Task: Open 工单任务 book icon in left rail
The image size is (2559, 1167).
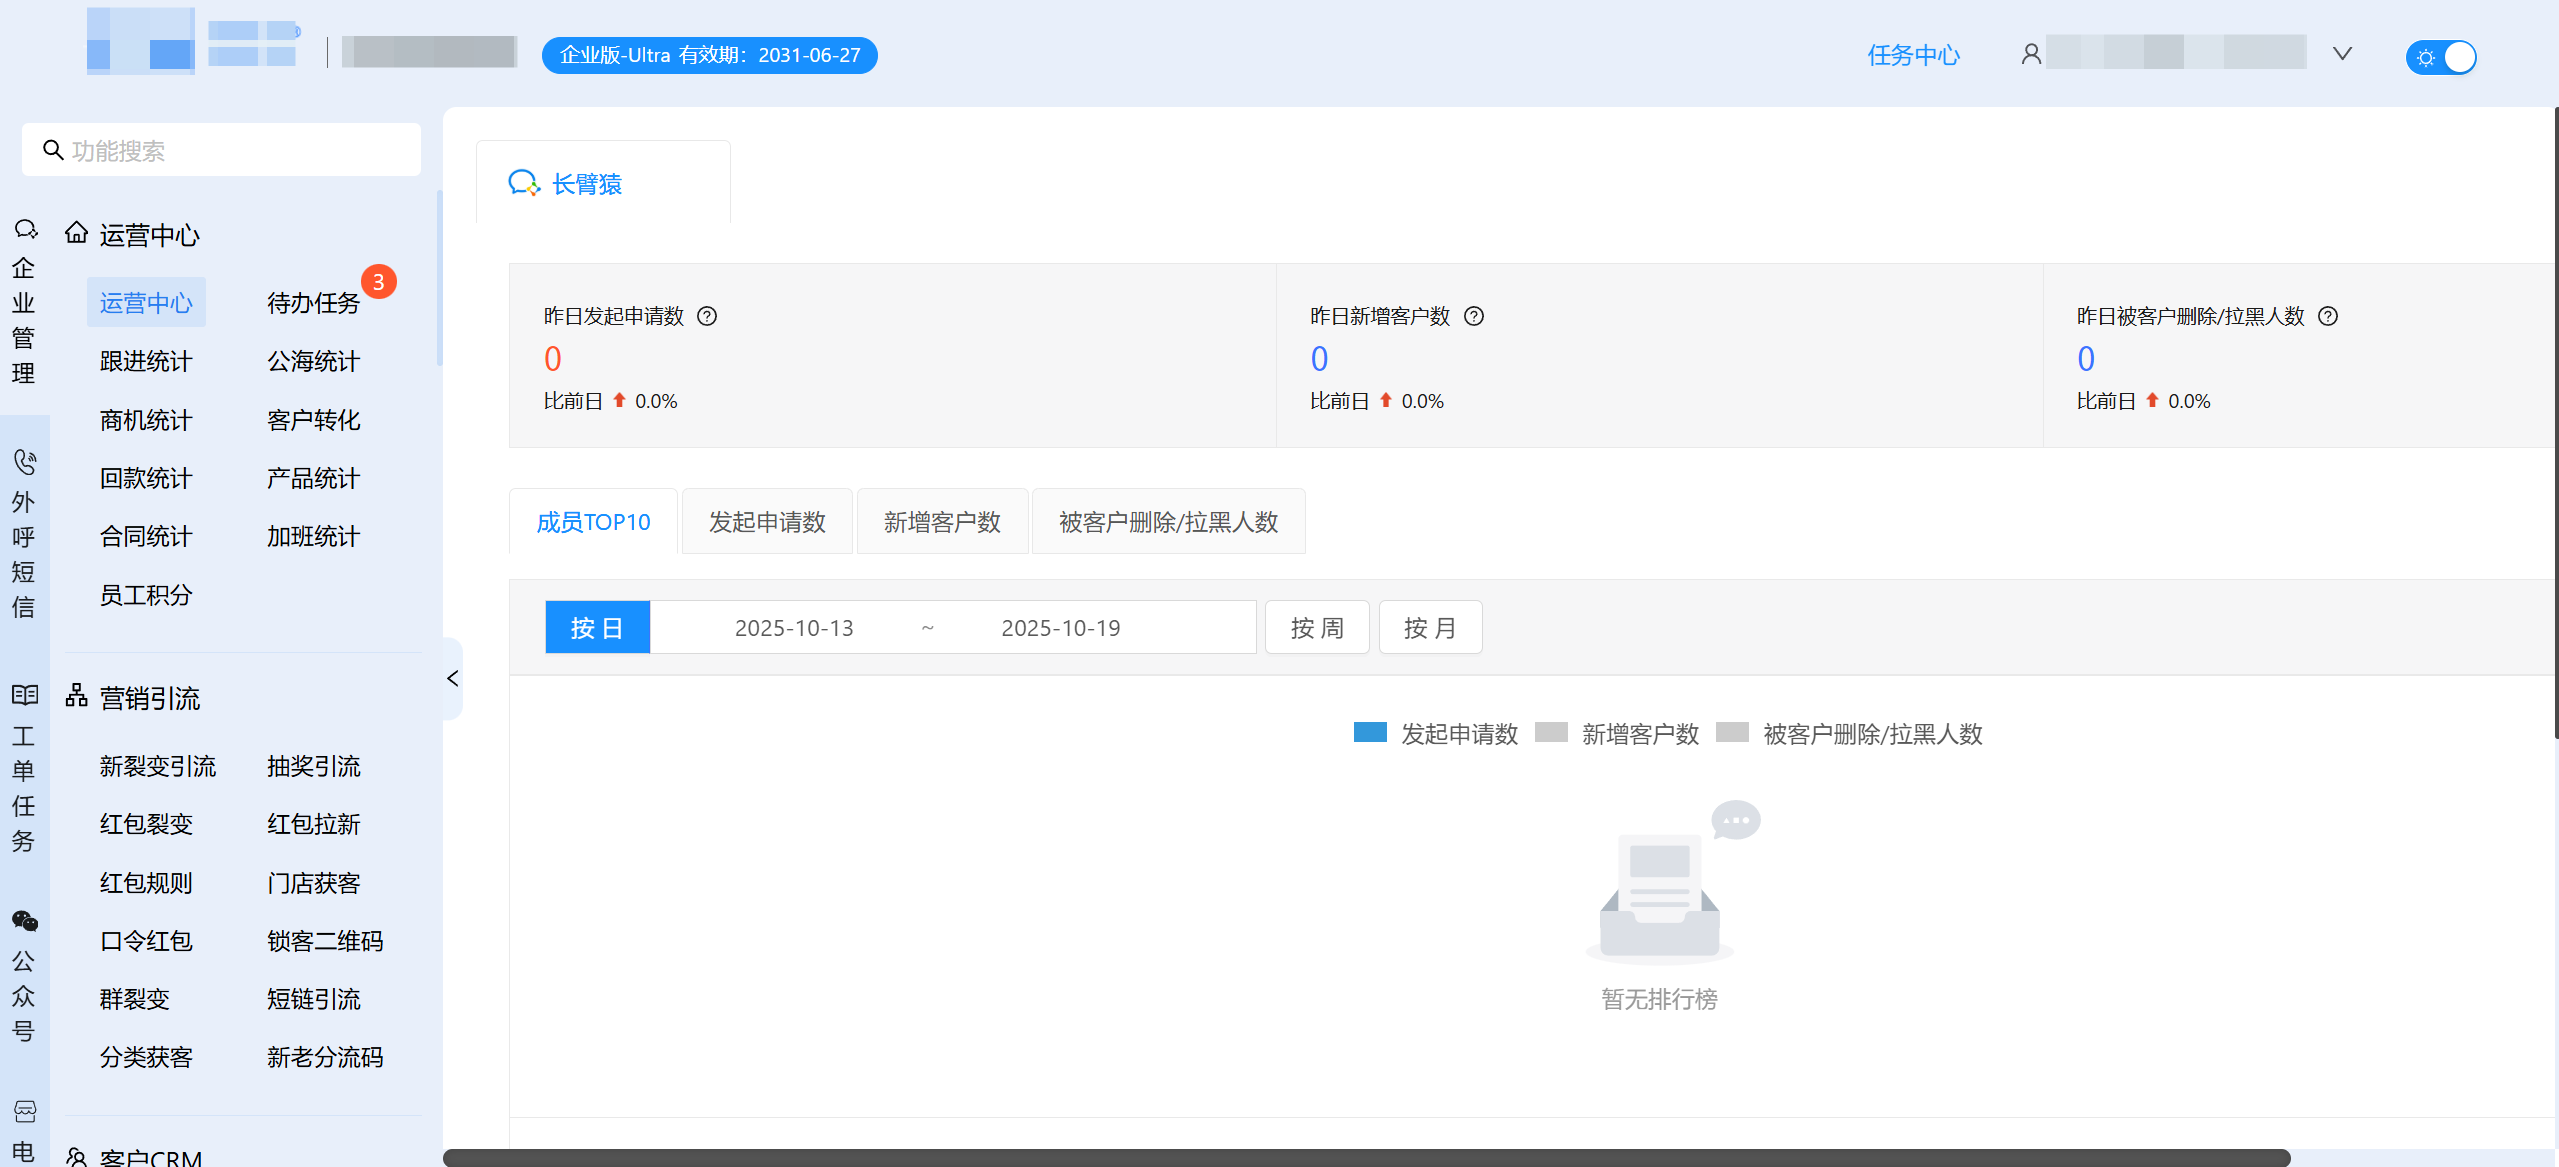Action: (25, 695)
